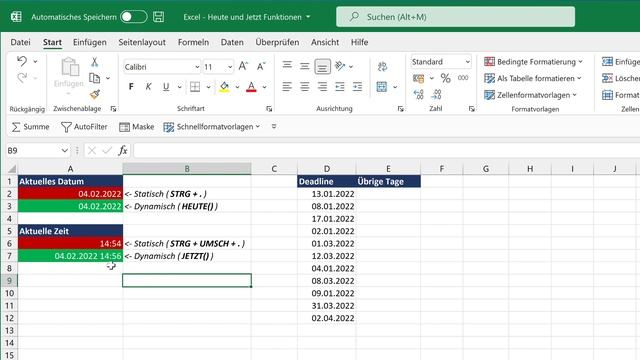Open Als Tabelle formatieren menu
The width and height of the screenshot is (640, 360).
point(533,78)
